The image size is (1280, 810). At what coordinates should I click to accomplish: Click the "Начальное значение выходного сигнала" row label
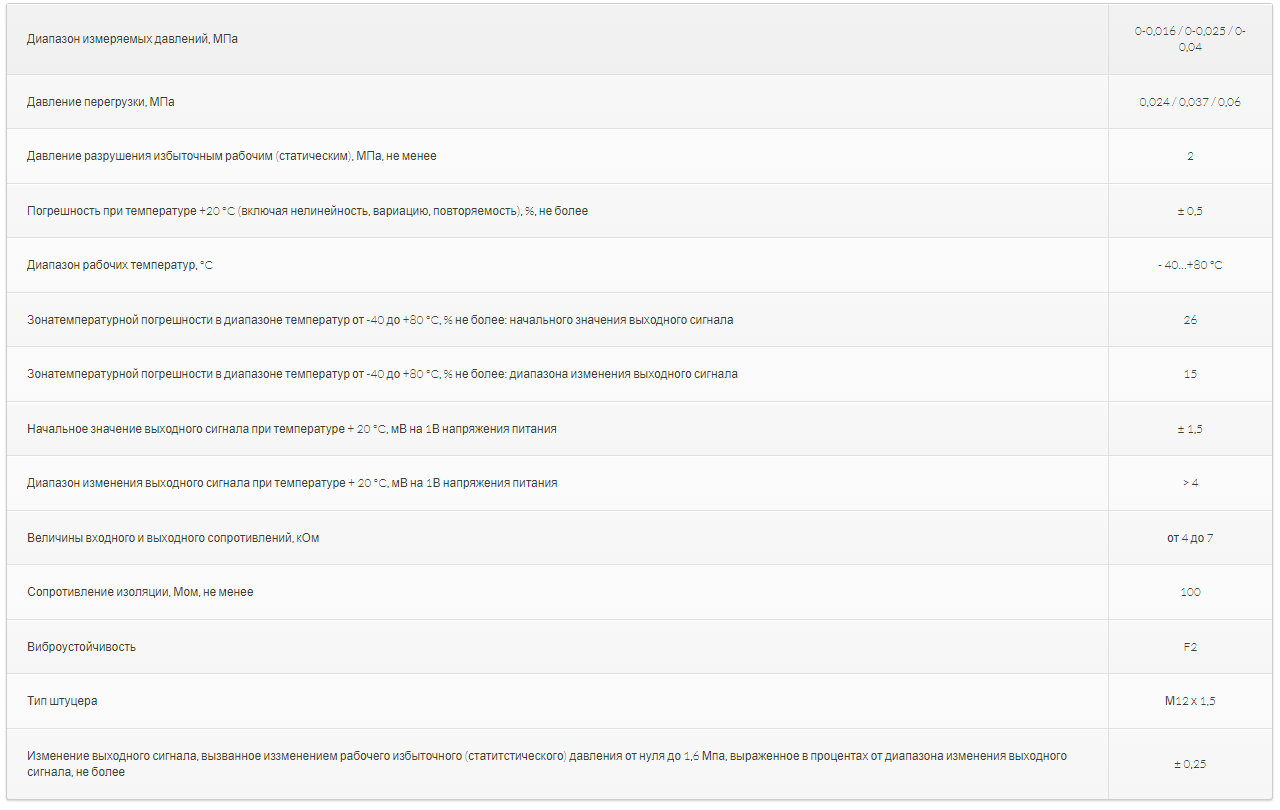point(292,429)
